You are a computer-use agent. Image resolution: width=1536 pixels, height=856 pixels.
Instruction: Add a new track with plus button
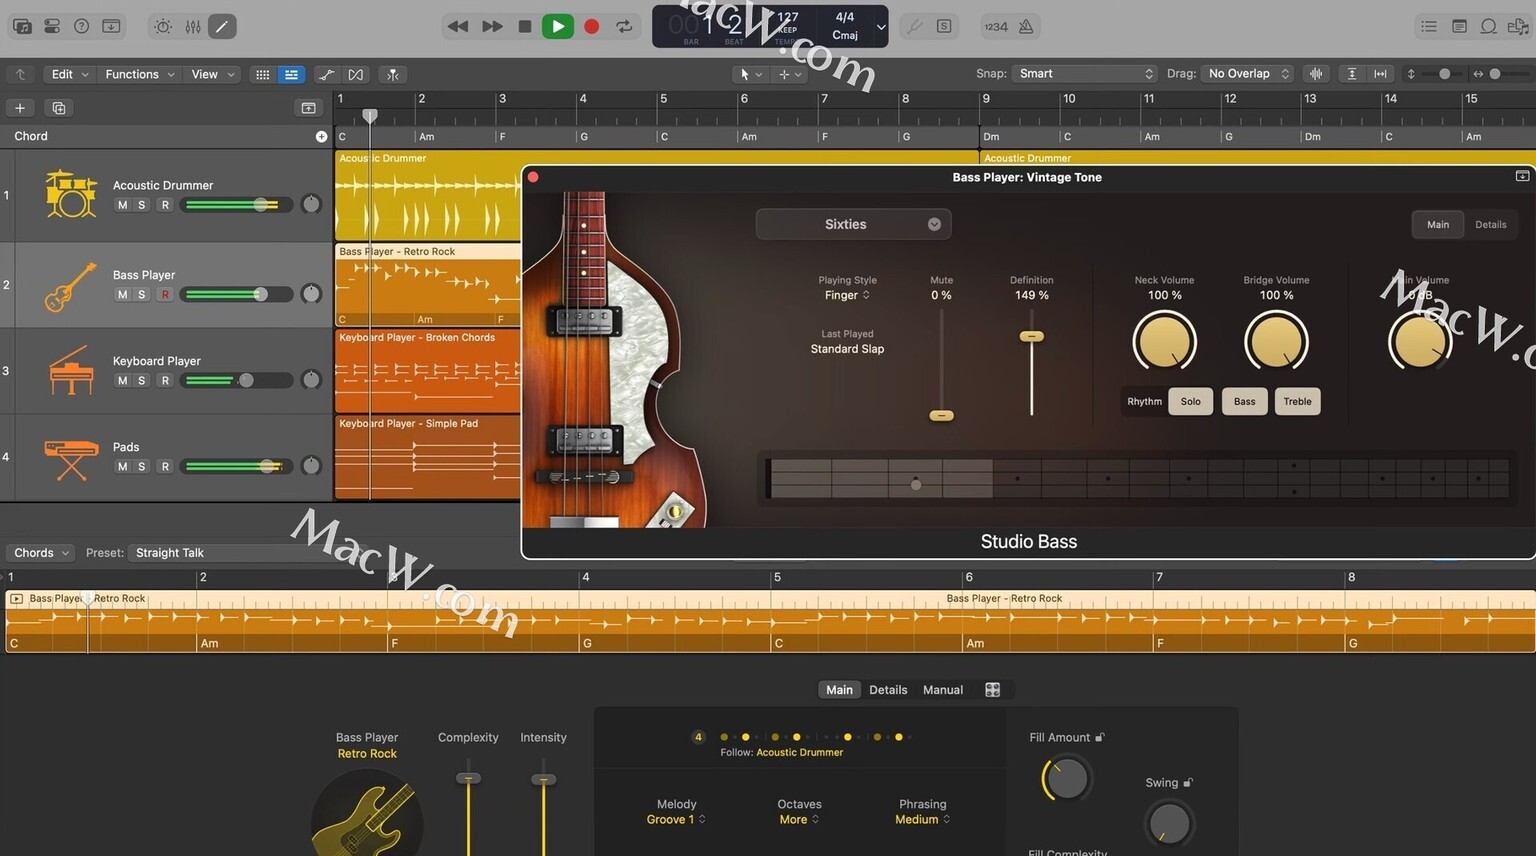20,108
